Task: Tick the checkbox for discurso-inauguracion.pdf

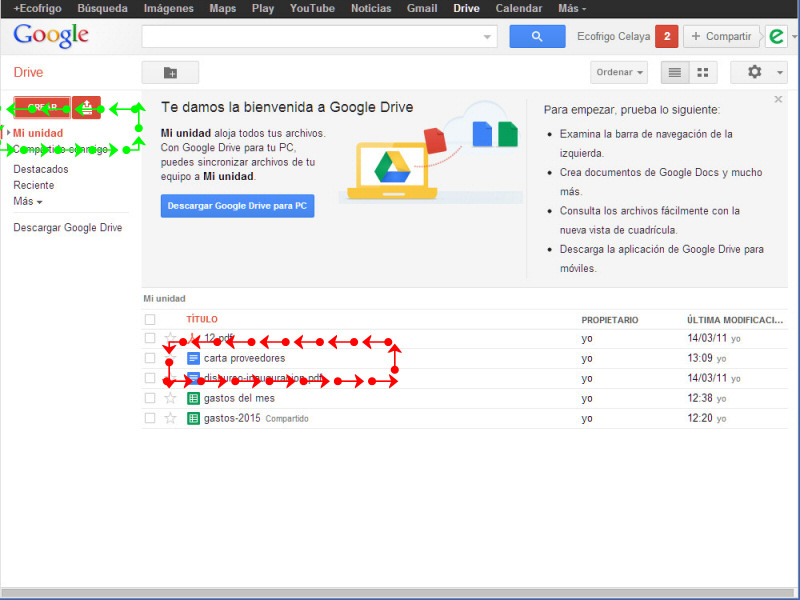Action: coord(149,378)
